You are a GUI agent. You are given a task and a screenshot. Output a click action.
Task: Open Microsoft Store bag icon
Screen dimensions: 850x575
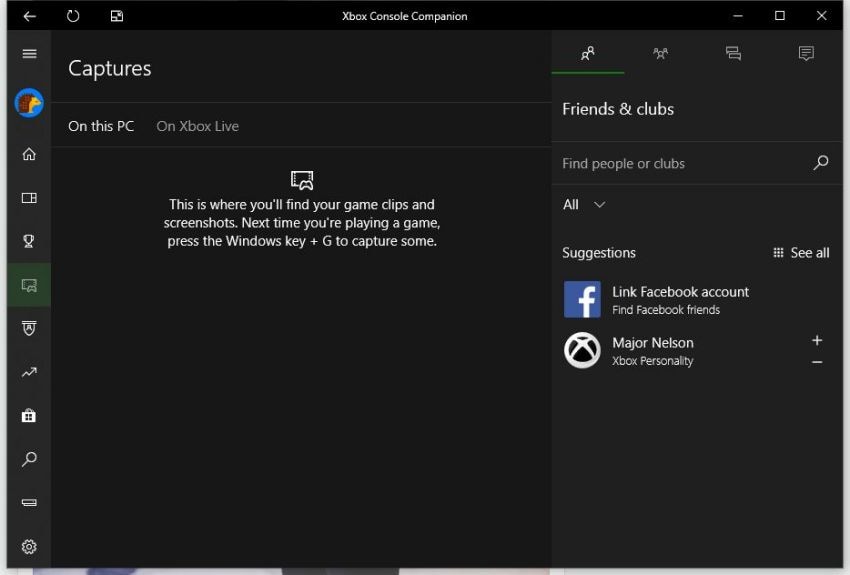(29, 416)
